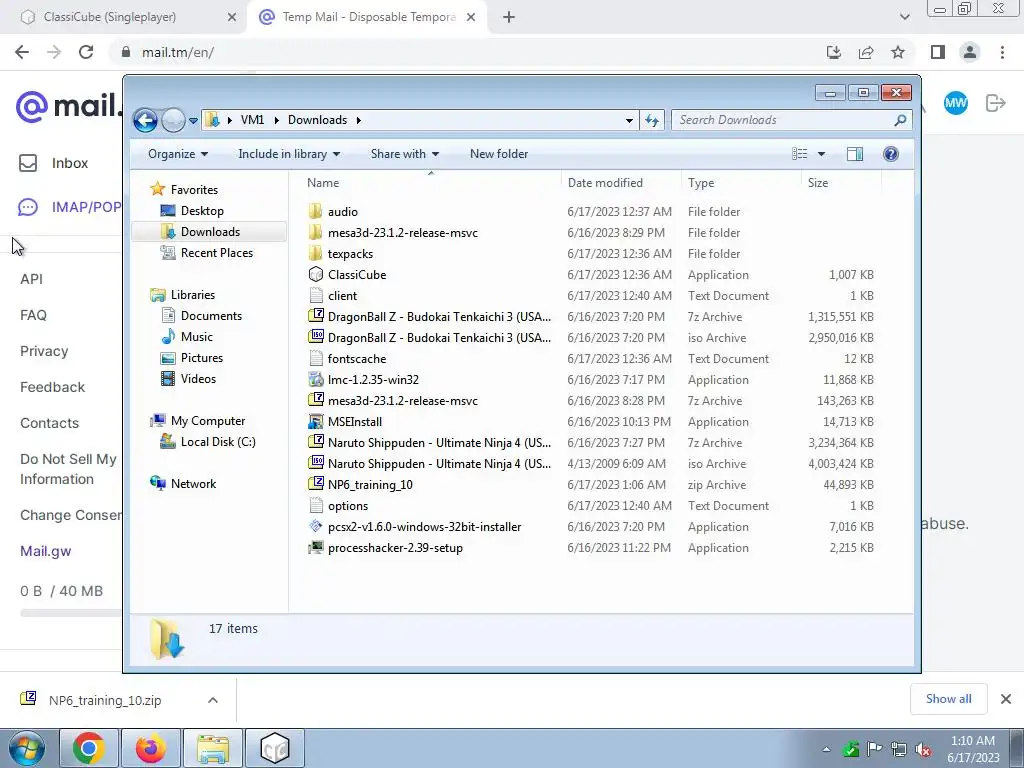Open the FAQ link in mail.tm

coord(33,315)
